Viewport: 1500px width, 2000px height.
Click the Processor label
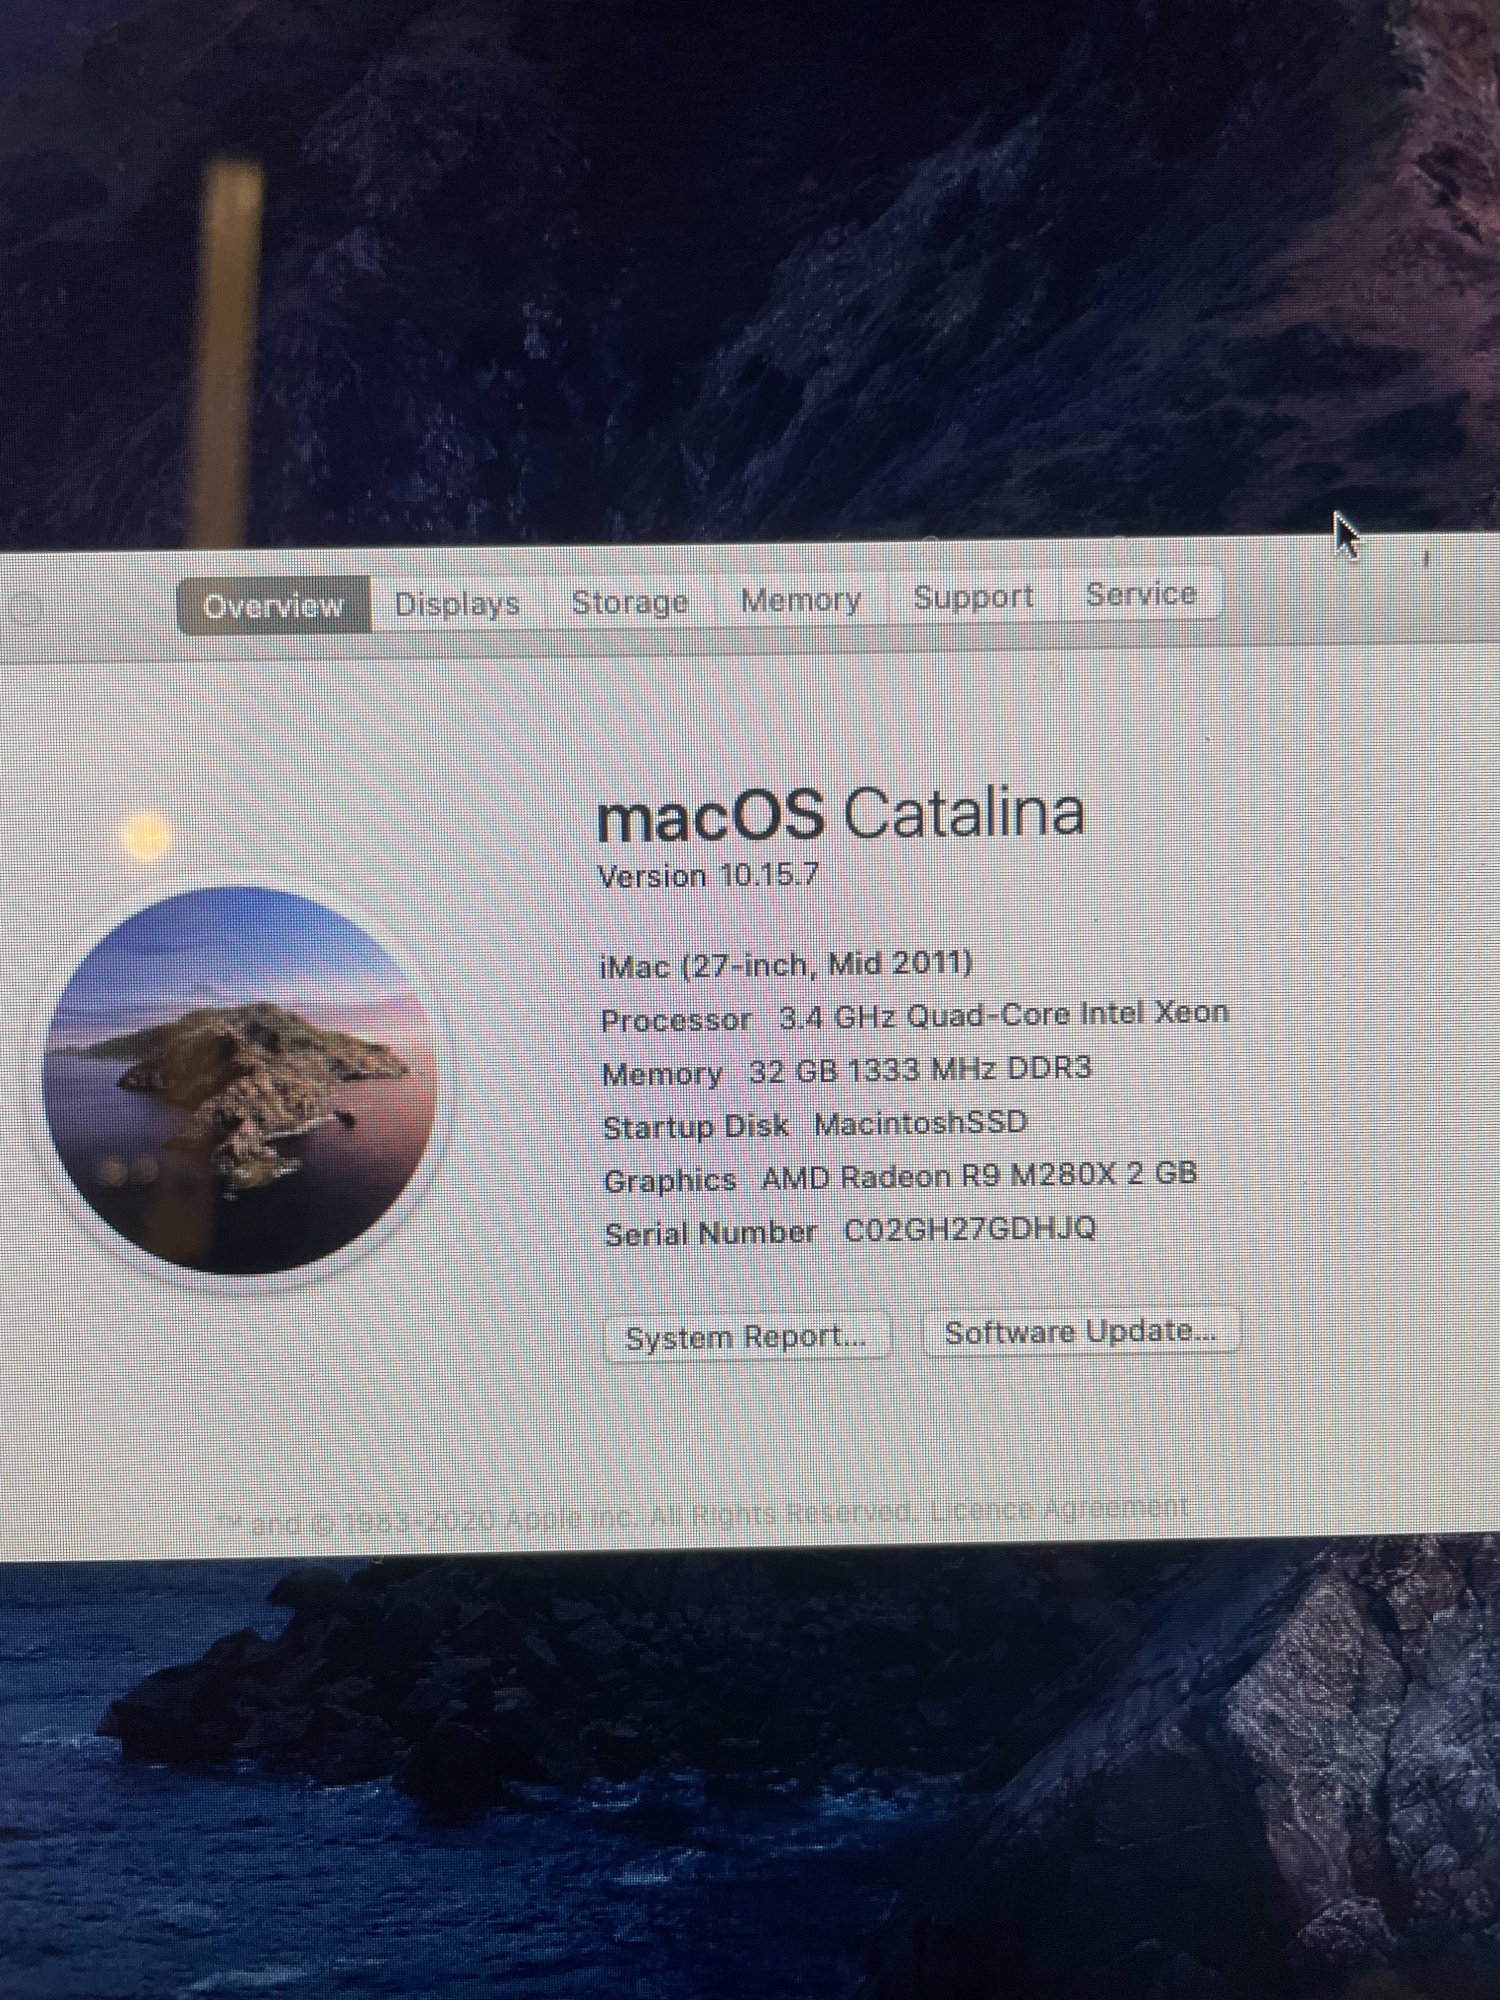pos(676,1020)
